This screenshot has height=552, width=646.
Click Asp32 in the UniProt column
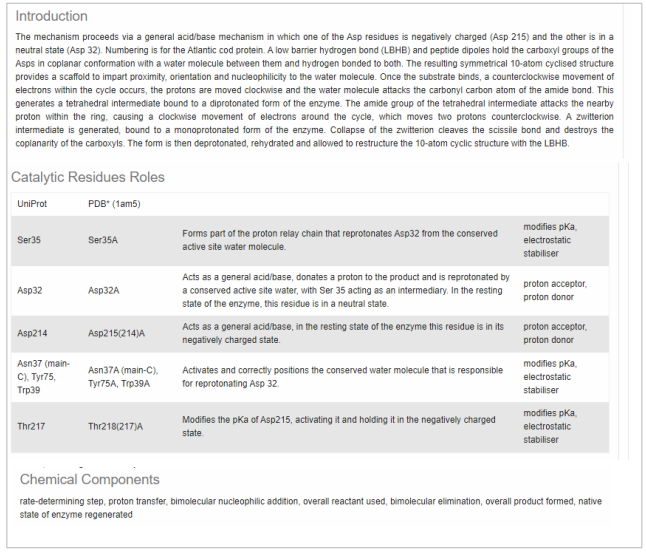[31, 290]
